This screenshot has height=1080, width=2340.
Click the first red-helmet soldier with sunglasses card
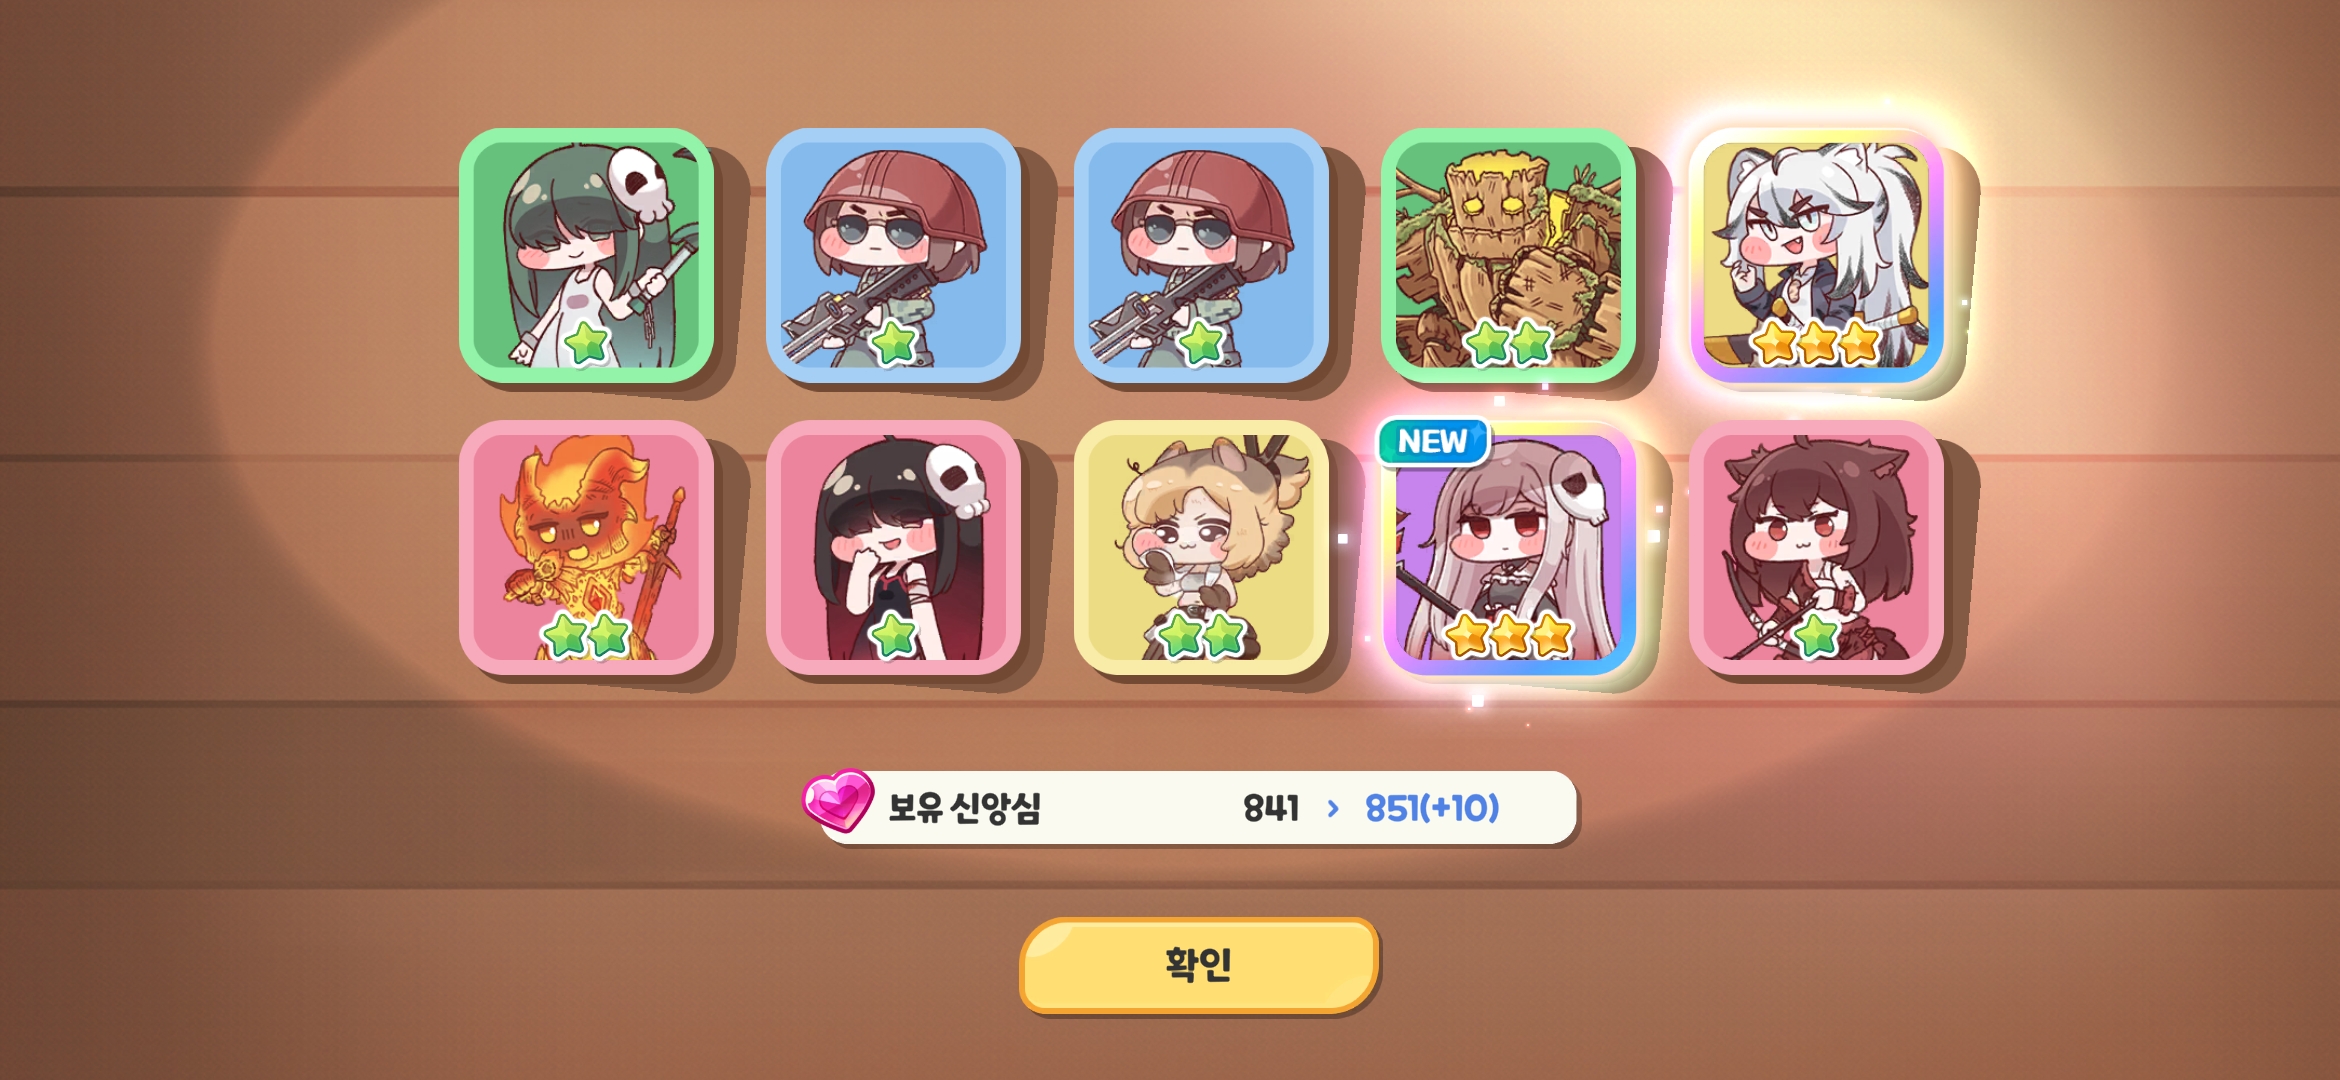click(x=893, y=256)
